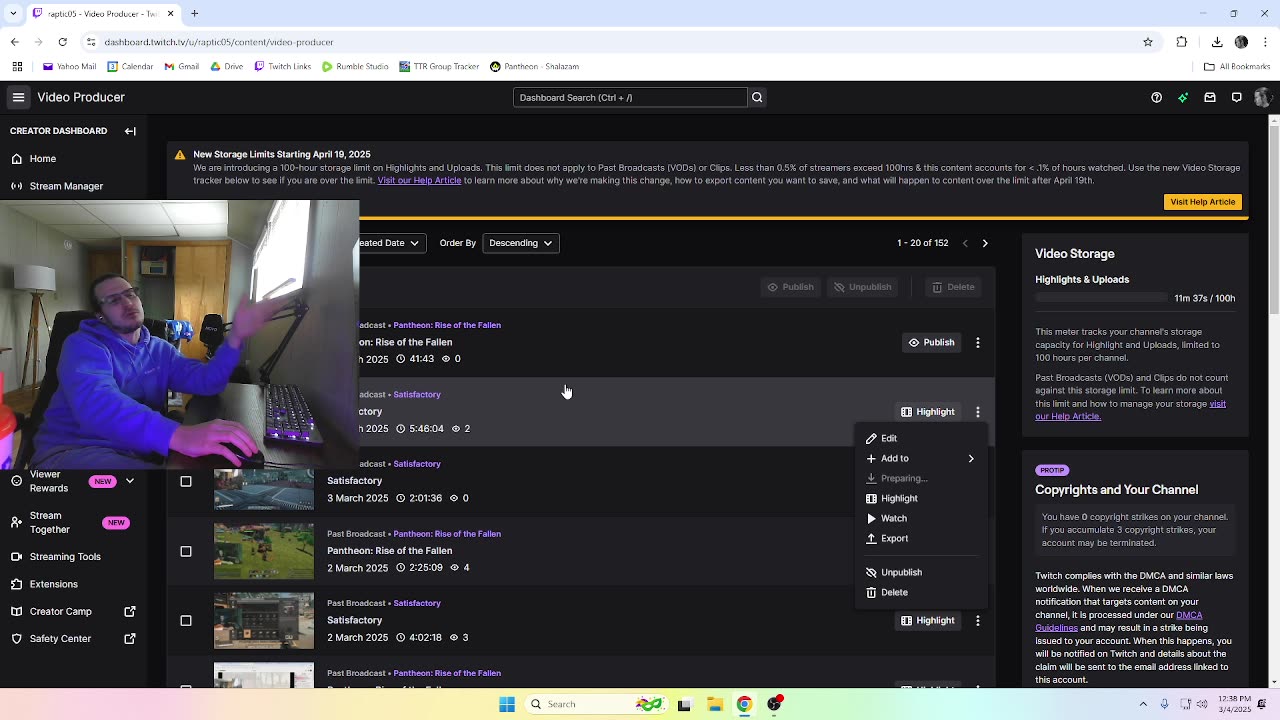Open the 4:02:18 Satisfactory video thumbnail
This screenshot has width=1280, height=720.
[x=264, y=621]
